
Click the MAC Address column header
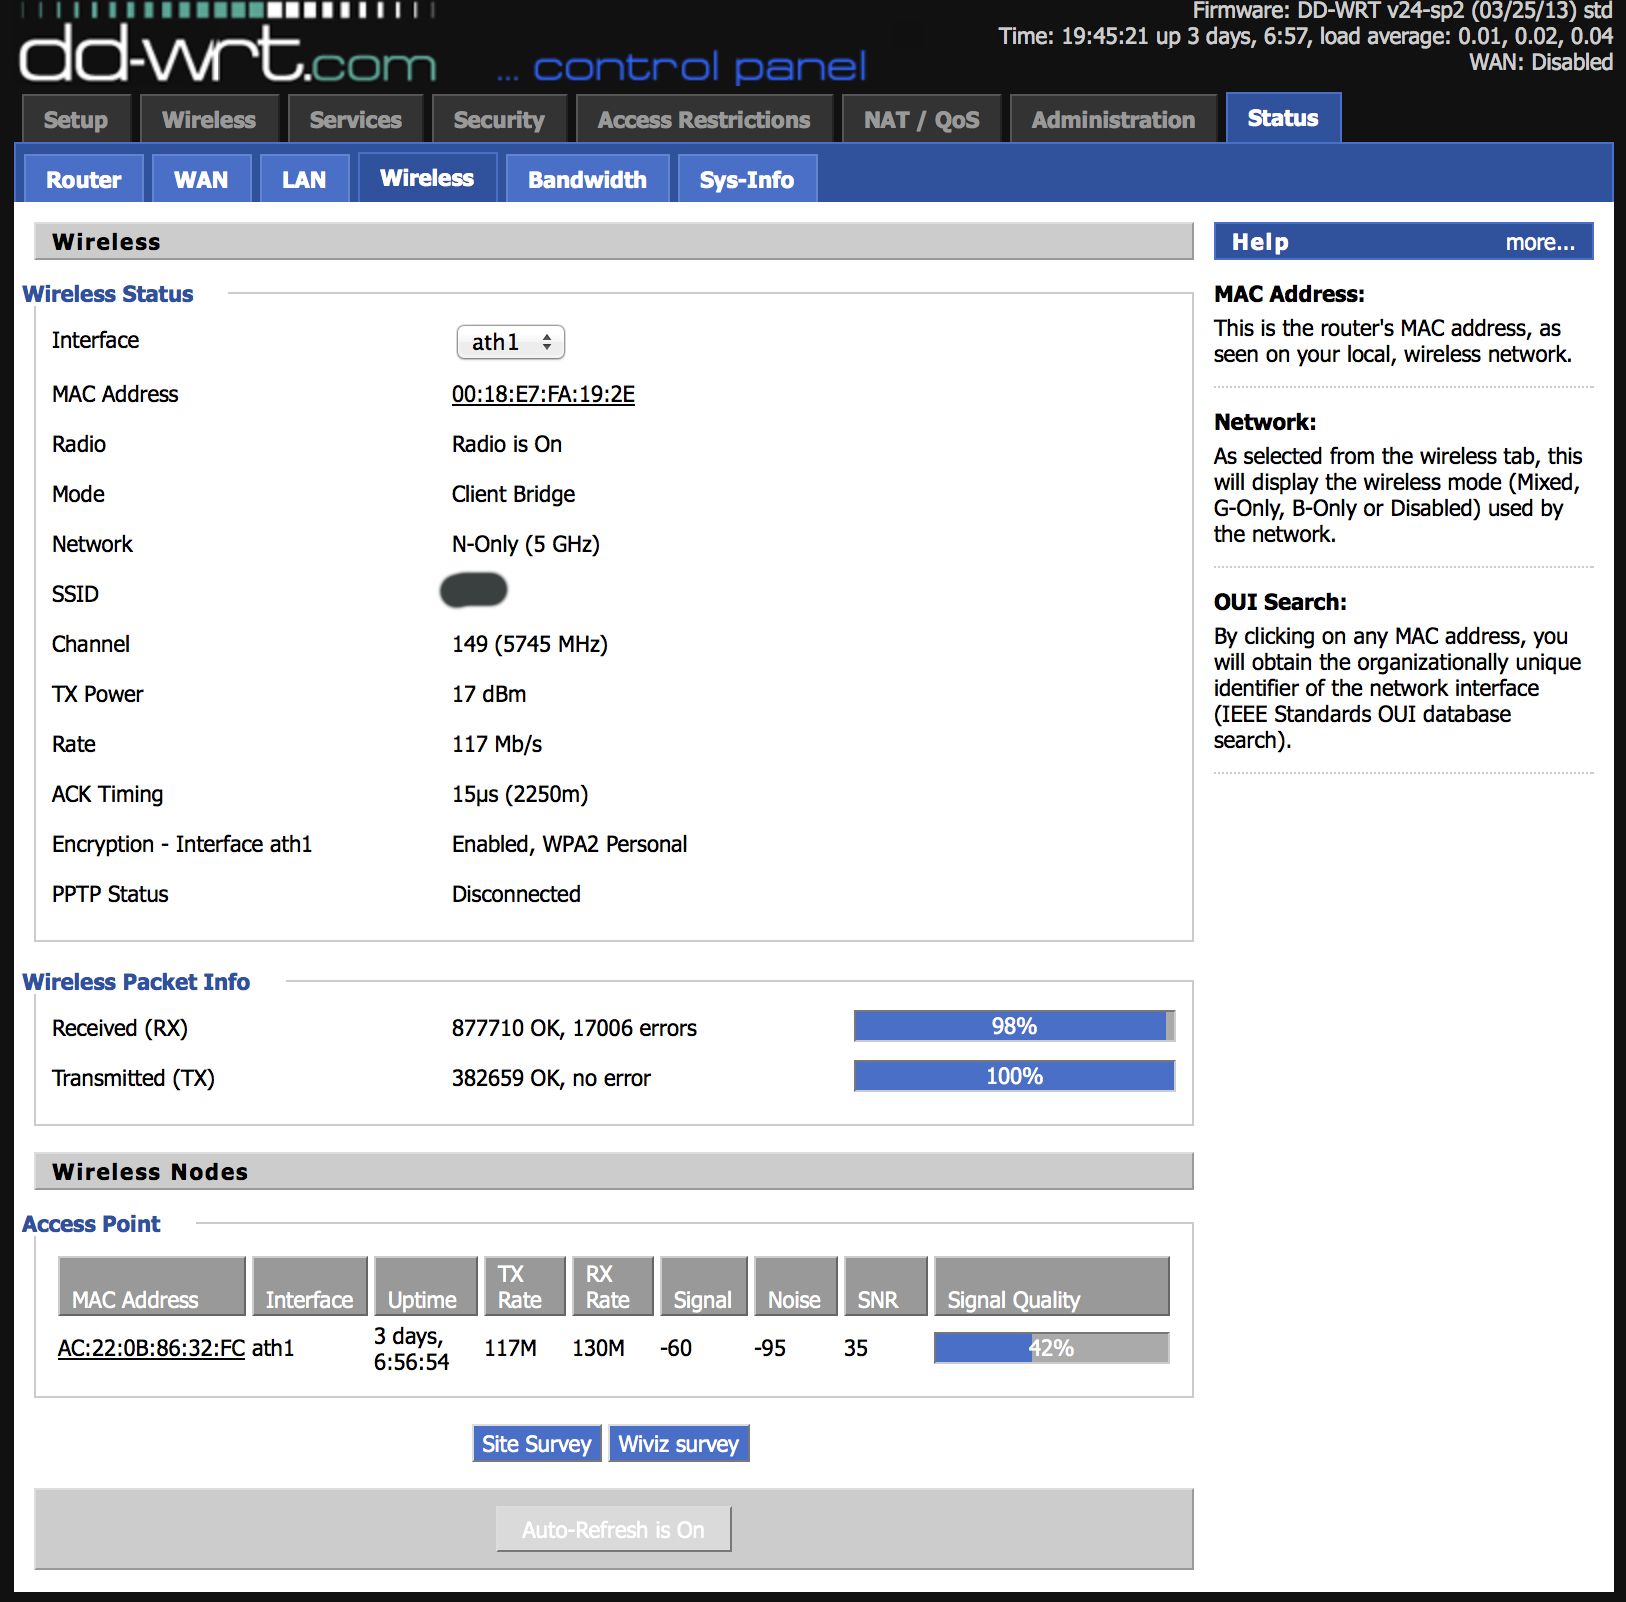(152, 1286)
